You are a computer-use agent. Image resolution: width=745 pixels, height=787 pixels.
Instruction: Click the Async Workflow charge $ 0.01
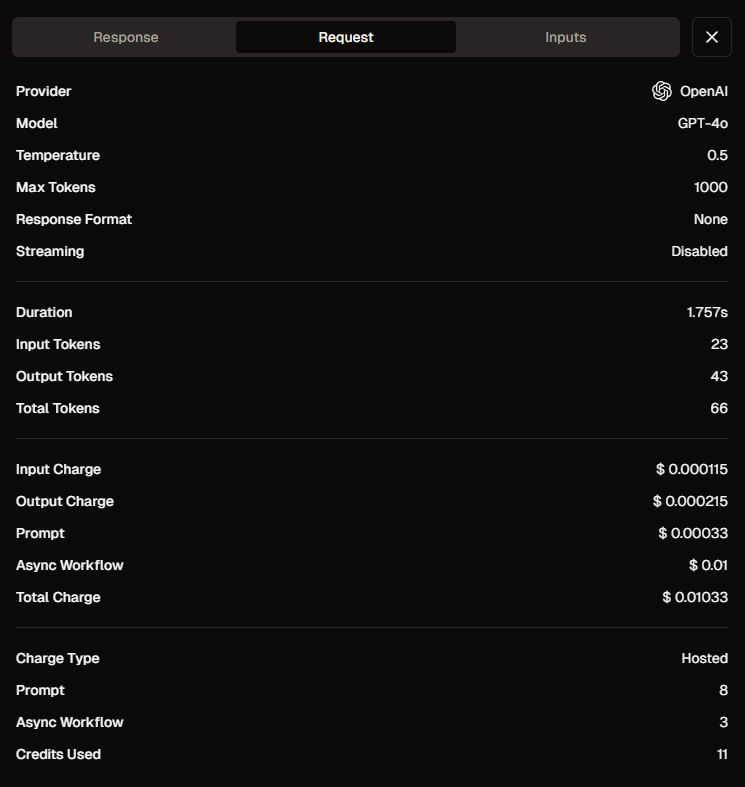click(x=708, y=565)
